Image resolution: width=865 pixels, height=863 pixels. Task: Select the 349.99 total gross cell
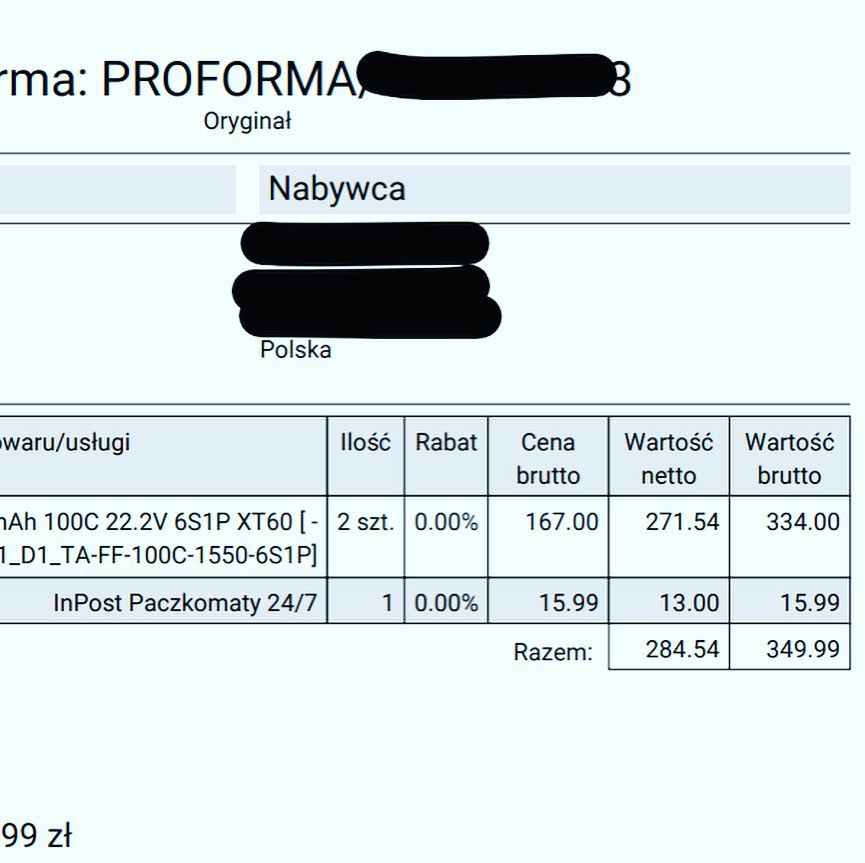803,649
